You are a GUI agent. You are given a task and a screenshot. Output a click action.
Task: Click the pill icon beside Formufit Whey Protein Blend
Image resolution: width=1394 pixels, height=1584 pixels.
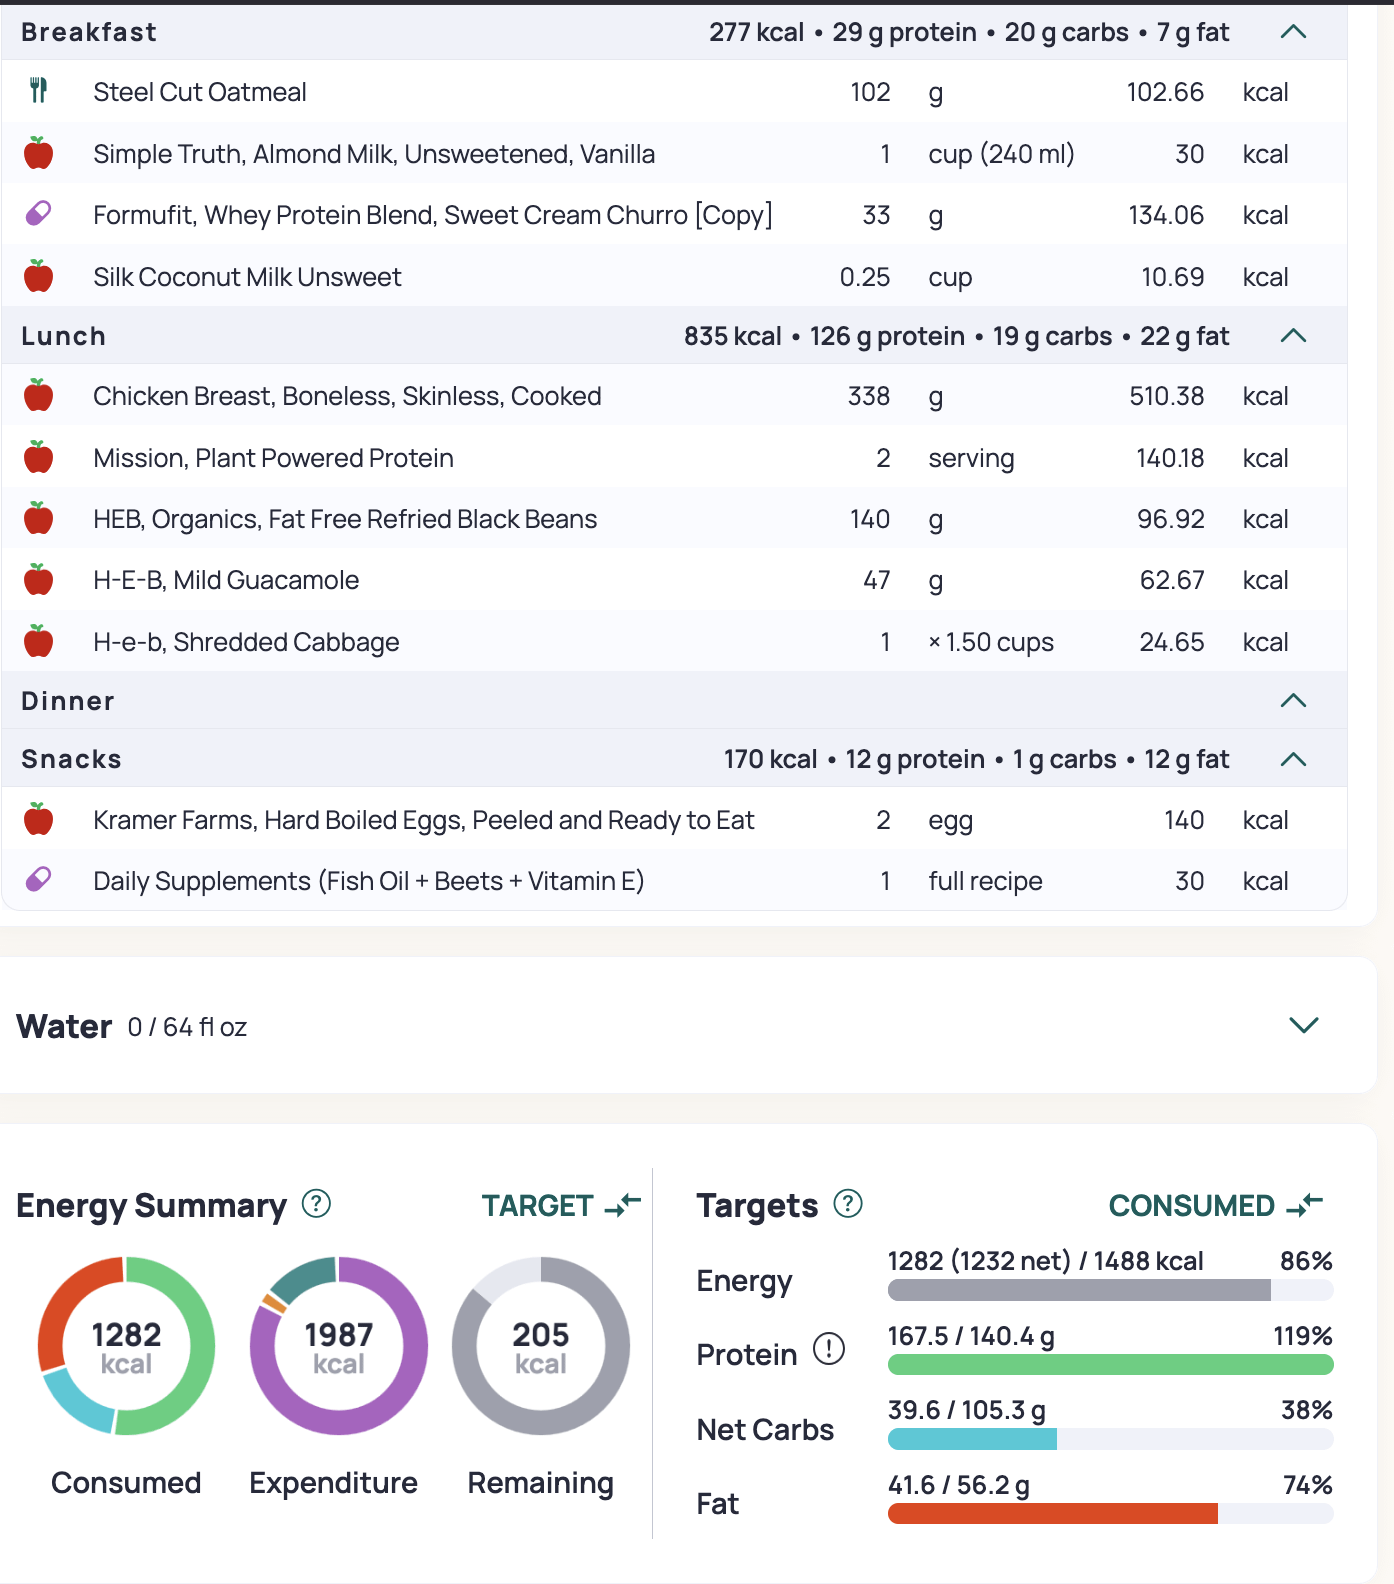tap(38, 214)
